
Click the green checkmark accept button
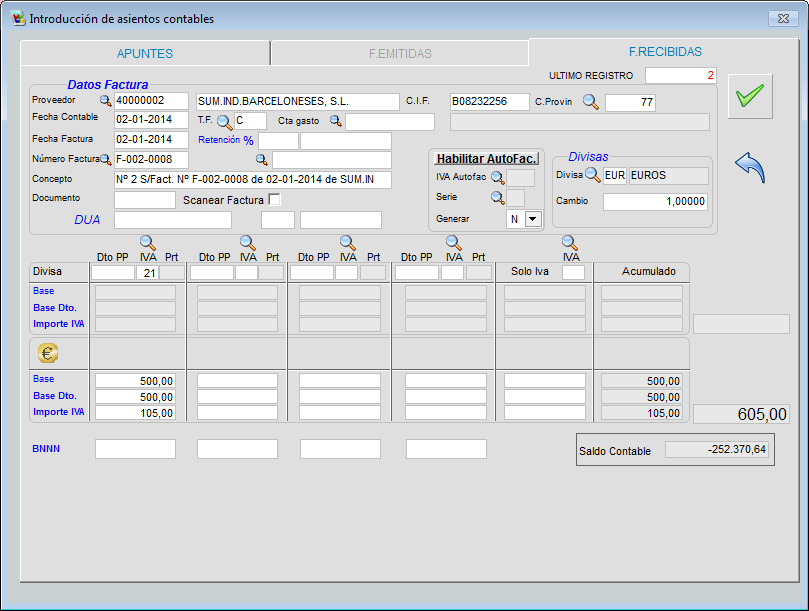click(749, 96)
